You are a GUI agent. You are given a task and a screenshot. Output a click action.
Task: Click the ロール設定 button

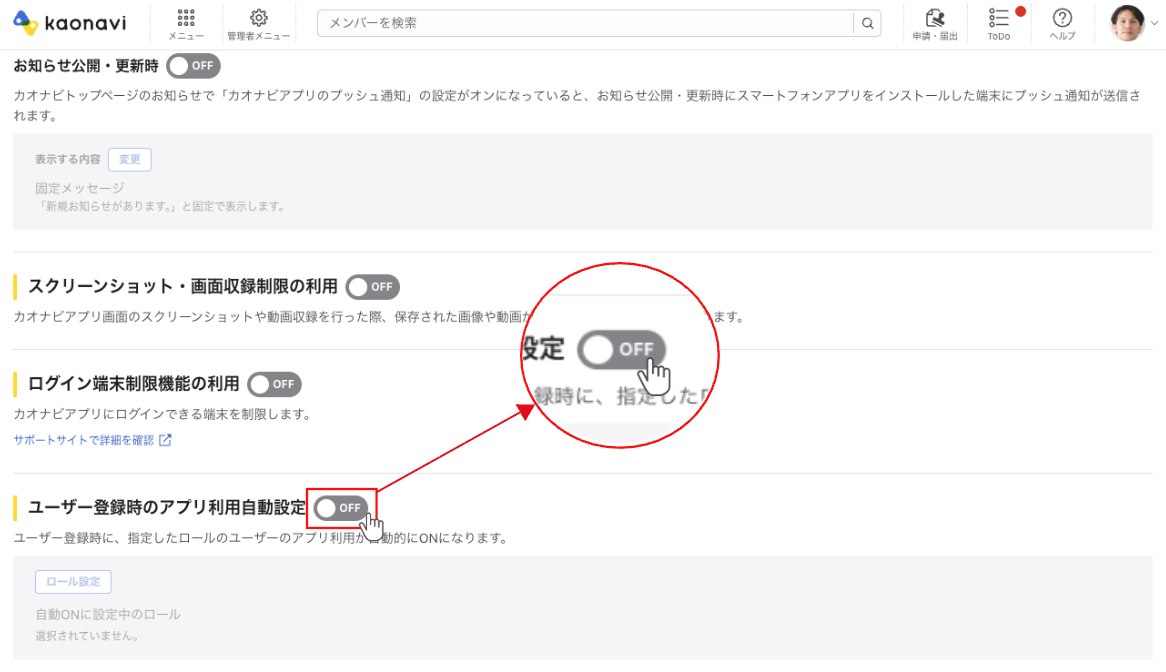[x=73, y=581]
